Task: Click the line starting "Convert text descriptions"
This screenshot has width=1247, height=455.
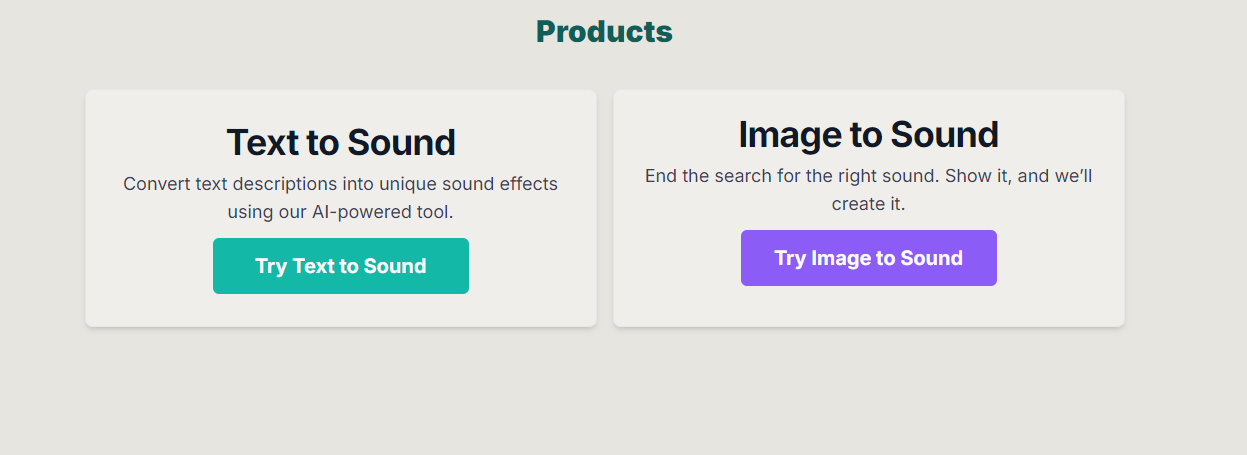Action: tap(340, 184)
